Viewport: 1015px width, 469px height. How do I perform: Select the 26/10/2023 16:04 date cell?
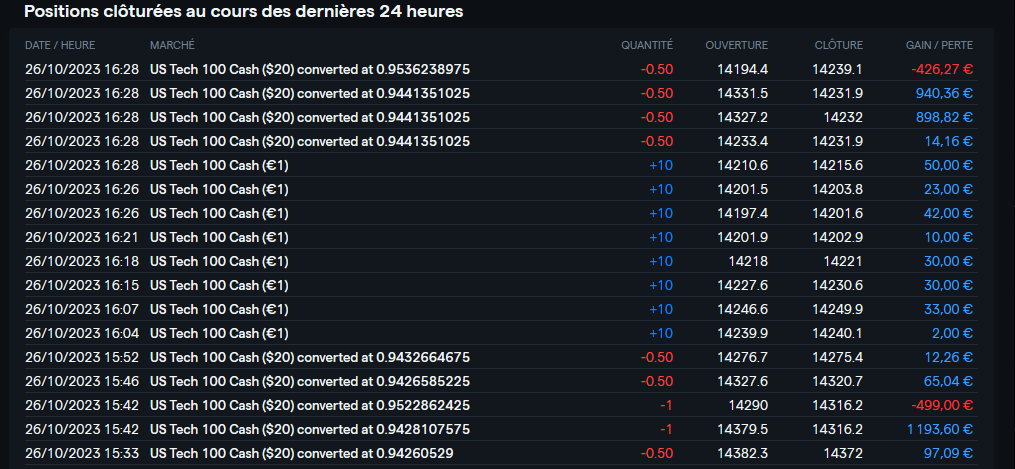click(81, 333)
